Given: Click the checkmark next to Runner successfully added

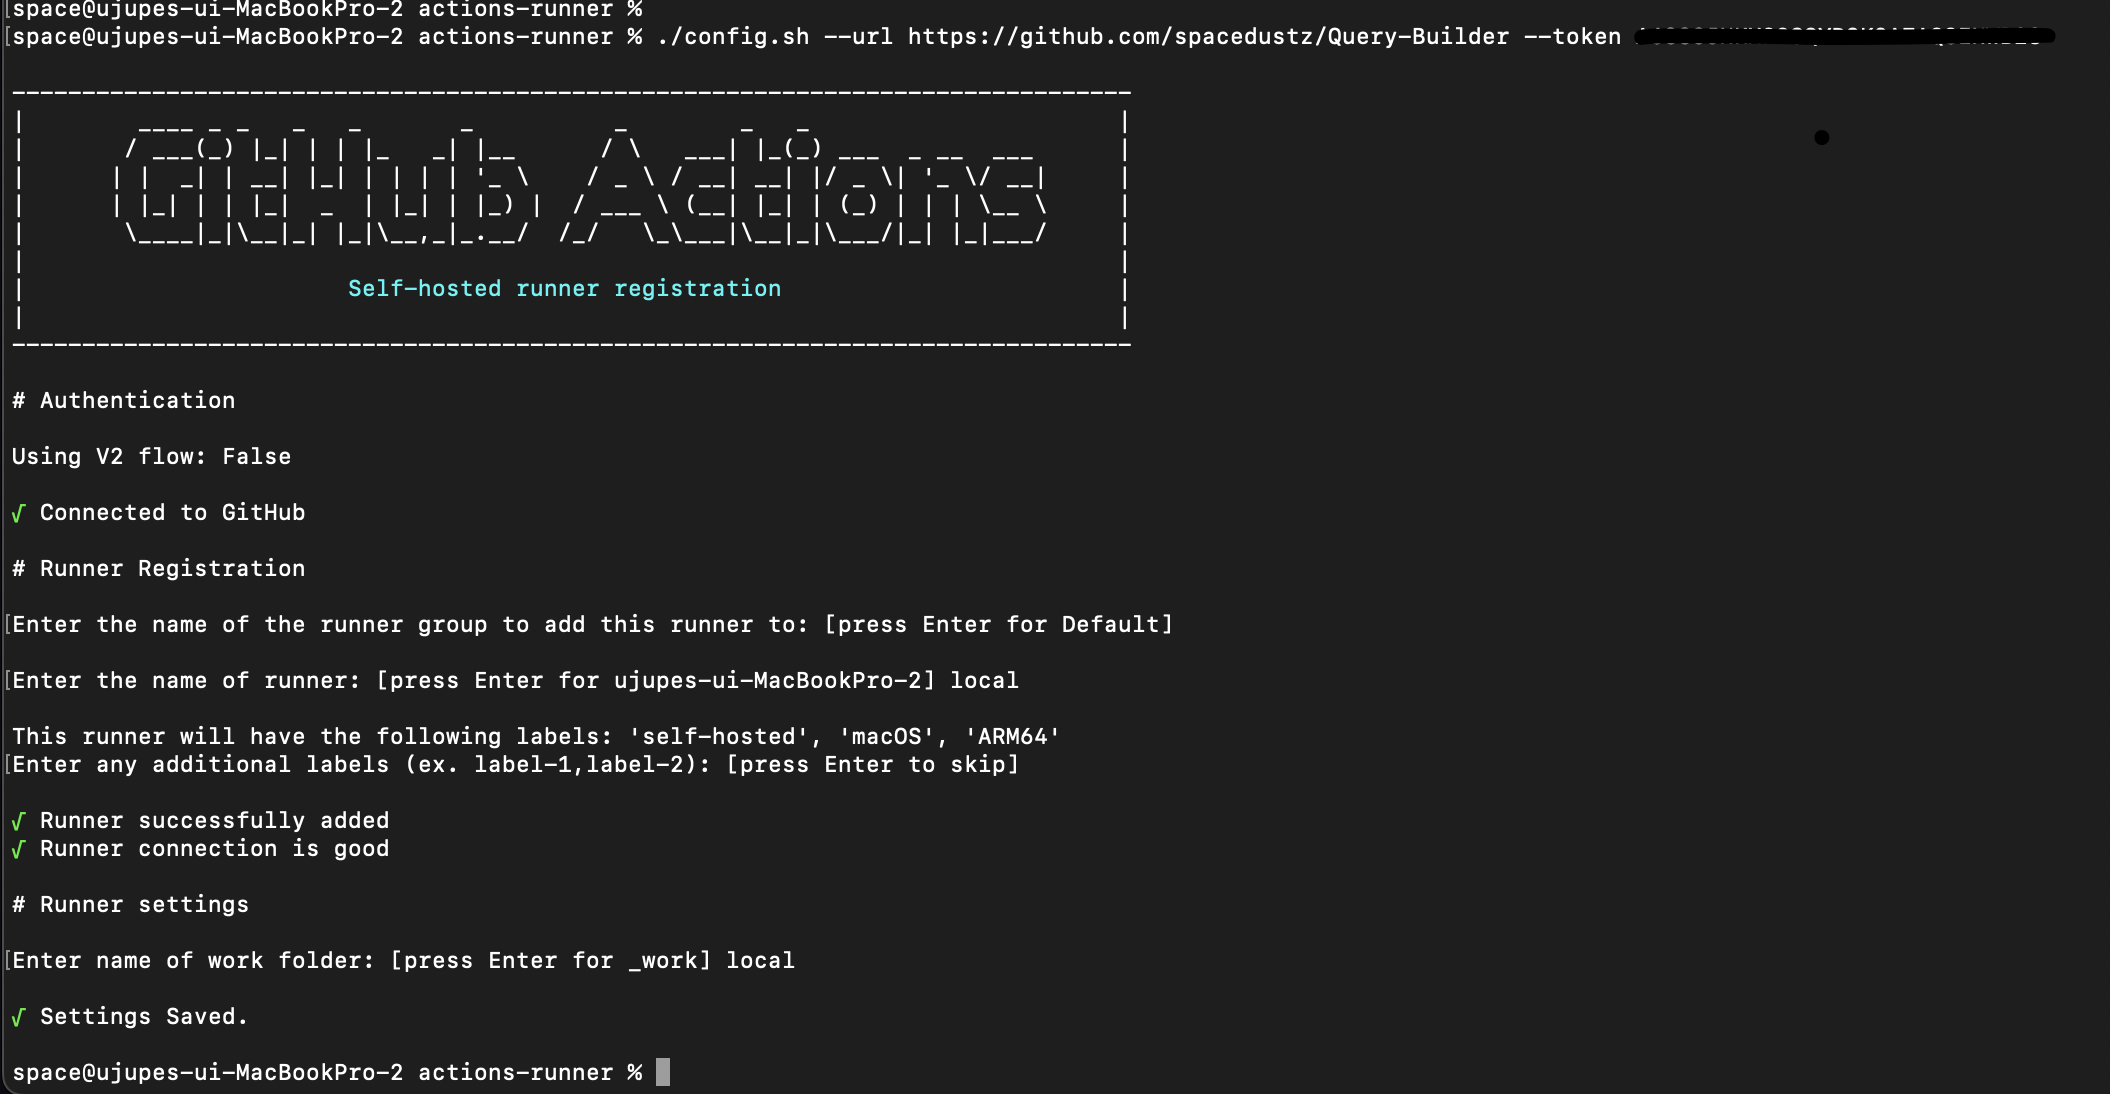Looking at the screenshot, I should 18,822.
